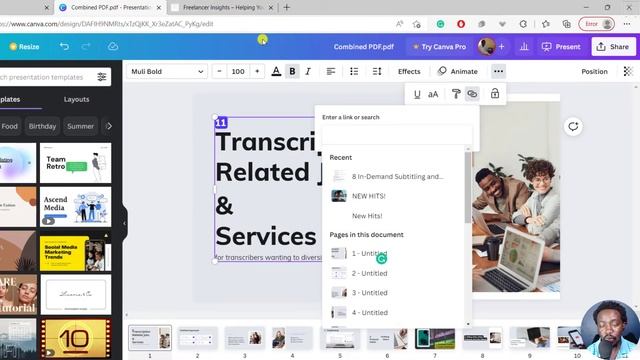Image resolution: width=640 pixels, height=360 pixels.
Task: Toggle underline formatting
Action: 417,94
